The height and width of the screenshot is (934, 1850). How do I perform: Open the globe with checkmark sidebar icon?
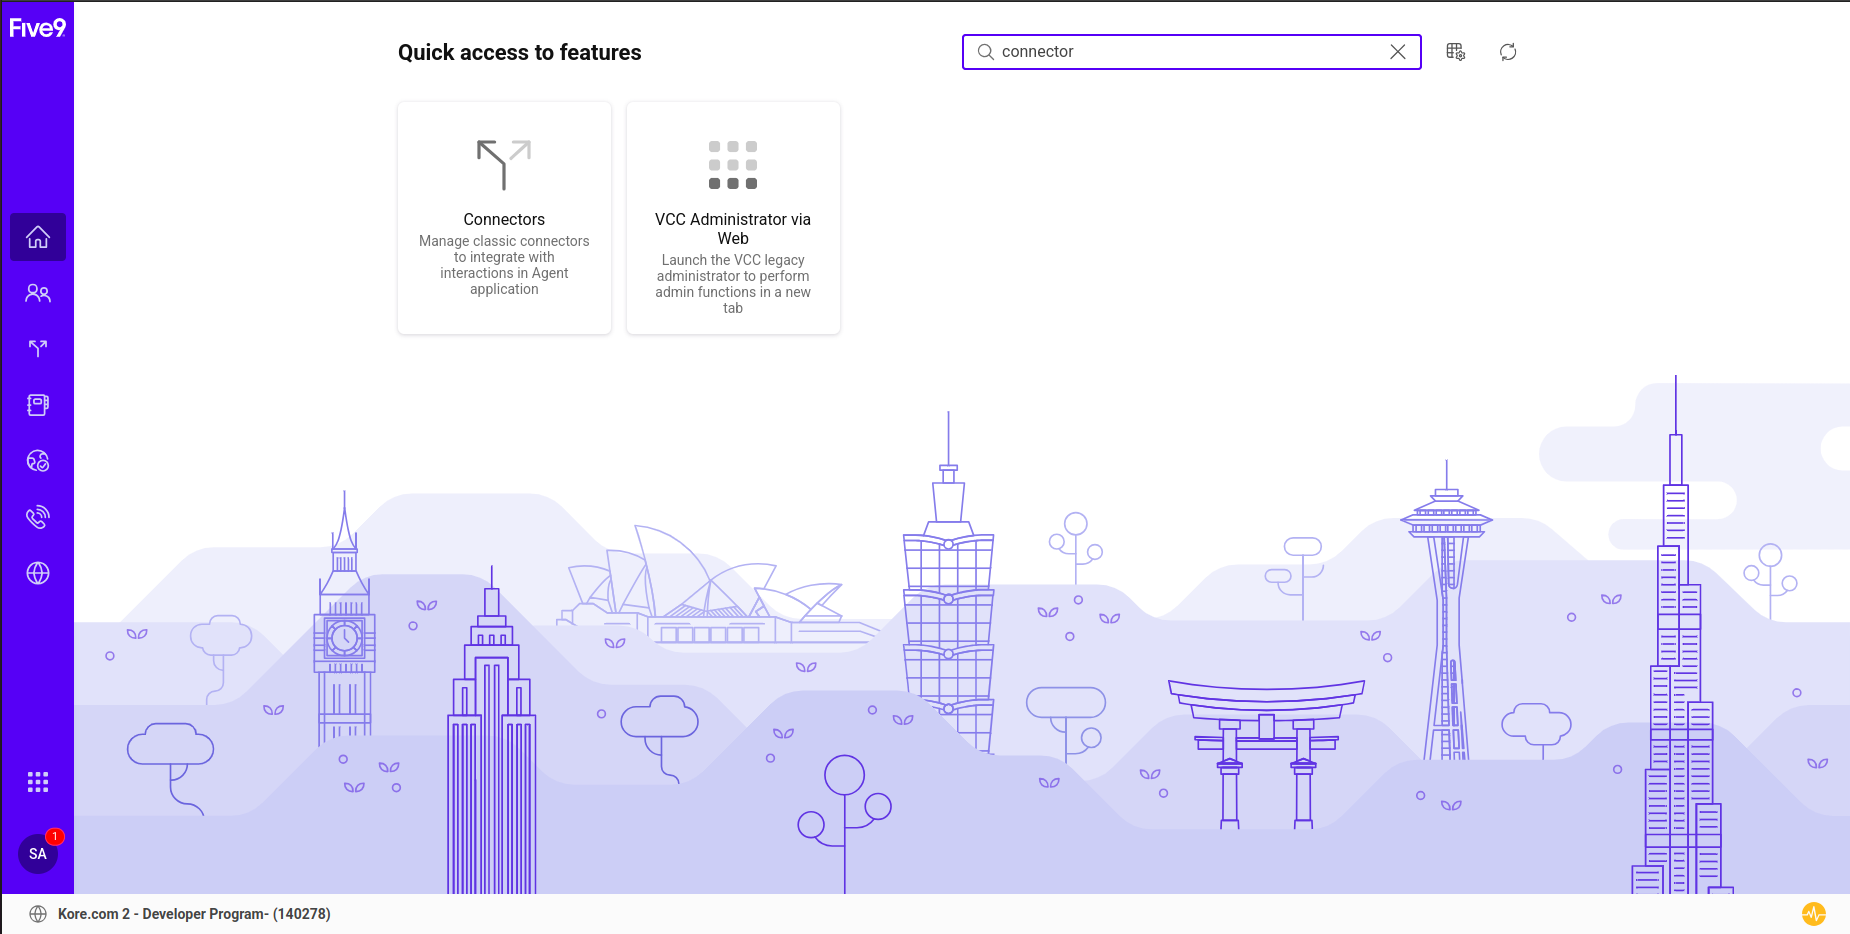click(x=38, y=461)
